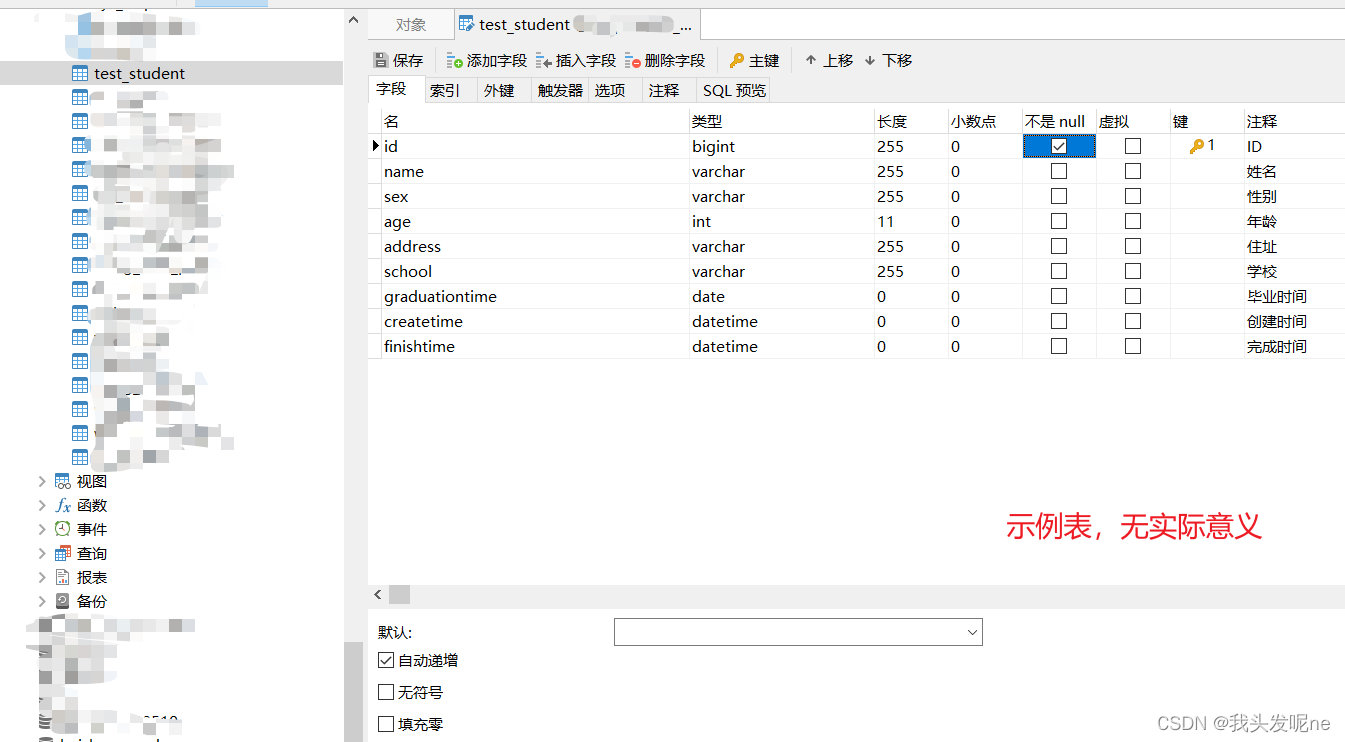The height and width of the screenshot is (742, 1345).
Task: Click the Functions (函数) fx icon
Action: pyautogui.click(x=63, y=505)
